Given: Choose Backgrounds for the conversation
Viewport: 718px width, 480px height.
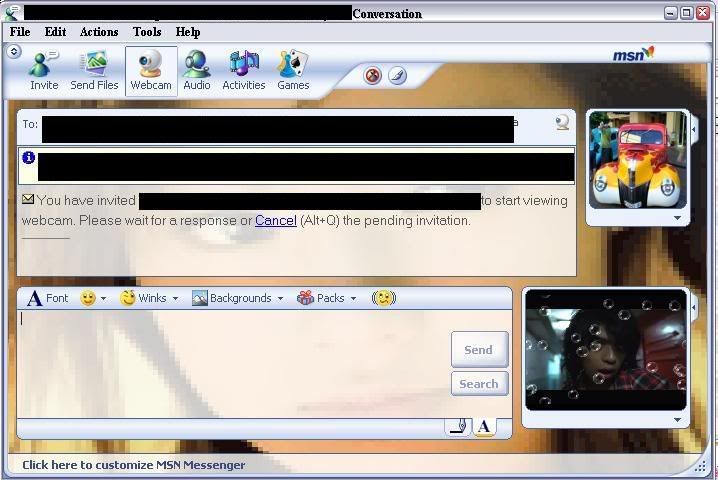Looking at the screenshot, I should point(232,298).
